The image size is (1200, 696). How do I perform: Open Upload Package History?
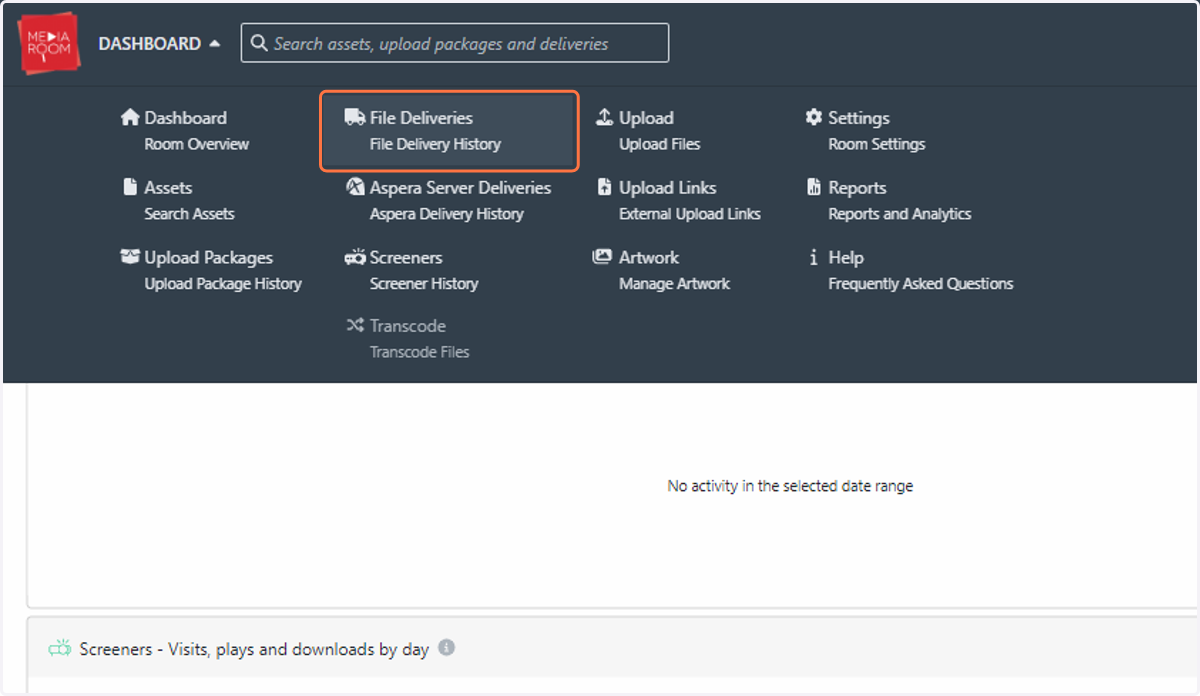point(223,284)
